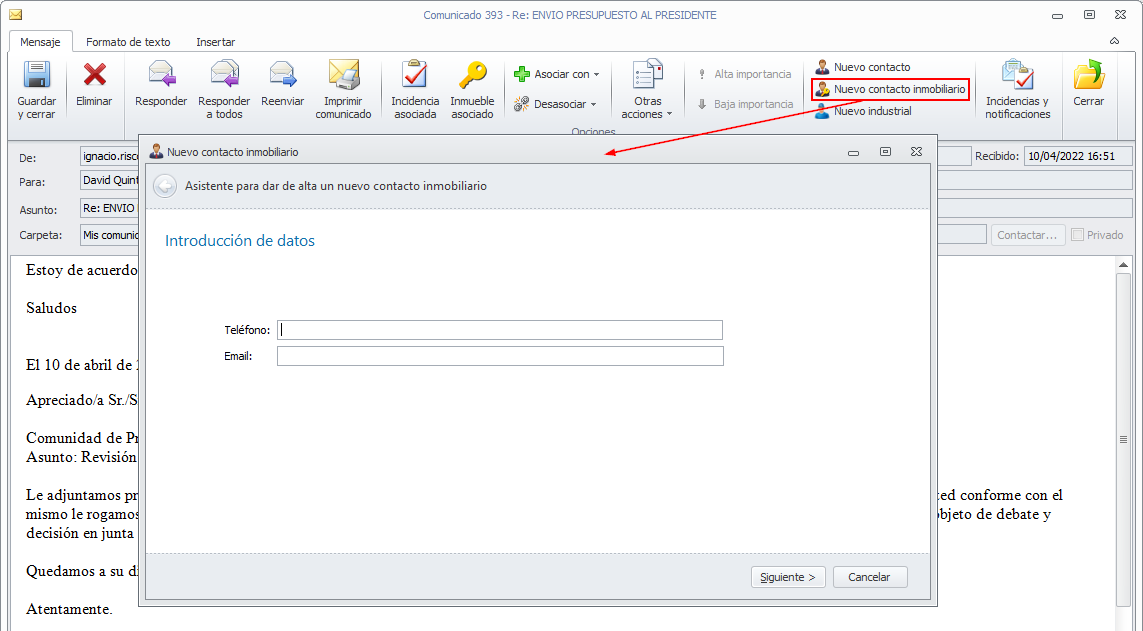The height and width of the screenshot is (631, 1143).
Task: Click the Imprimir comunicado printer icon
Action: coord(343,74)
